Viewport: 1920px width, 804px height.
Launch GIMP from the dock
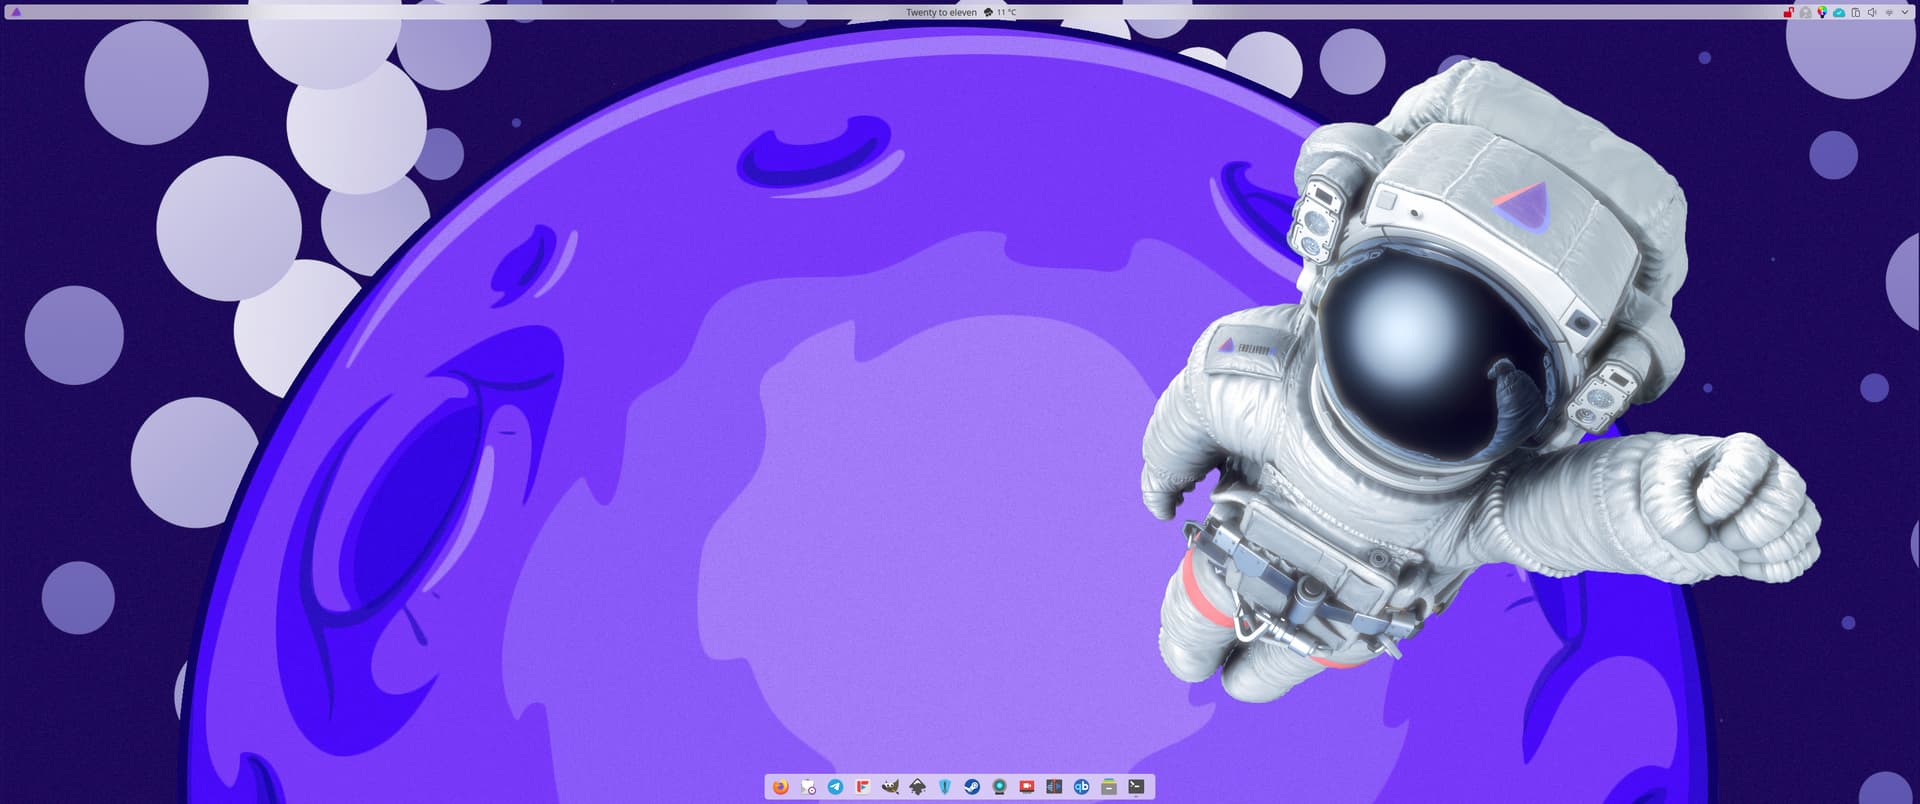click(x=890, y=787)
